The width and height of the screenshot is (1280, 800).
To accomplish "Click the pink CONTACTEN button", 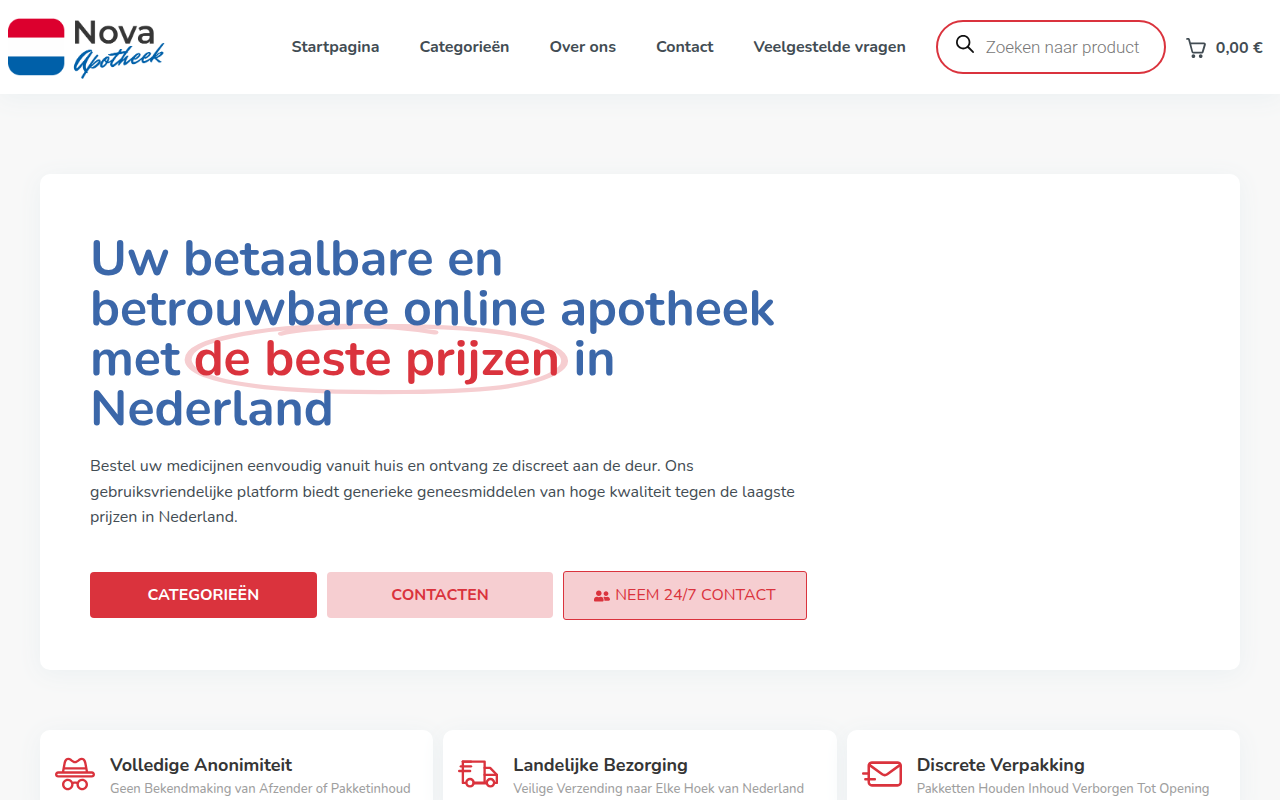I will (440, 595).
